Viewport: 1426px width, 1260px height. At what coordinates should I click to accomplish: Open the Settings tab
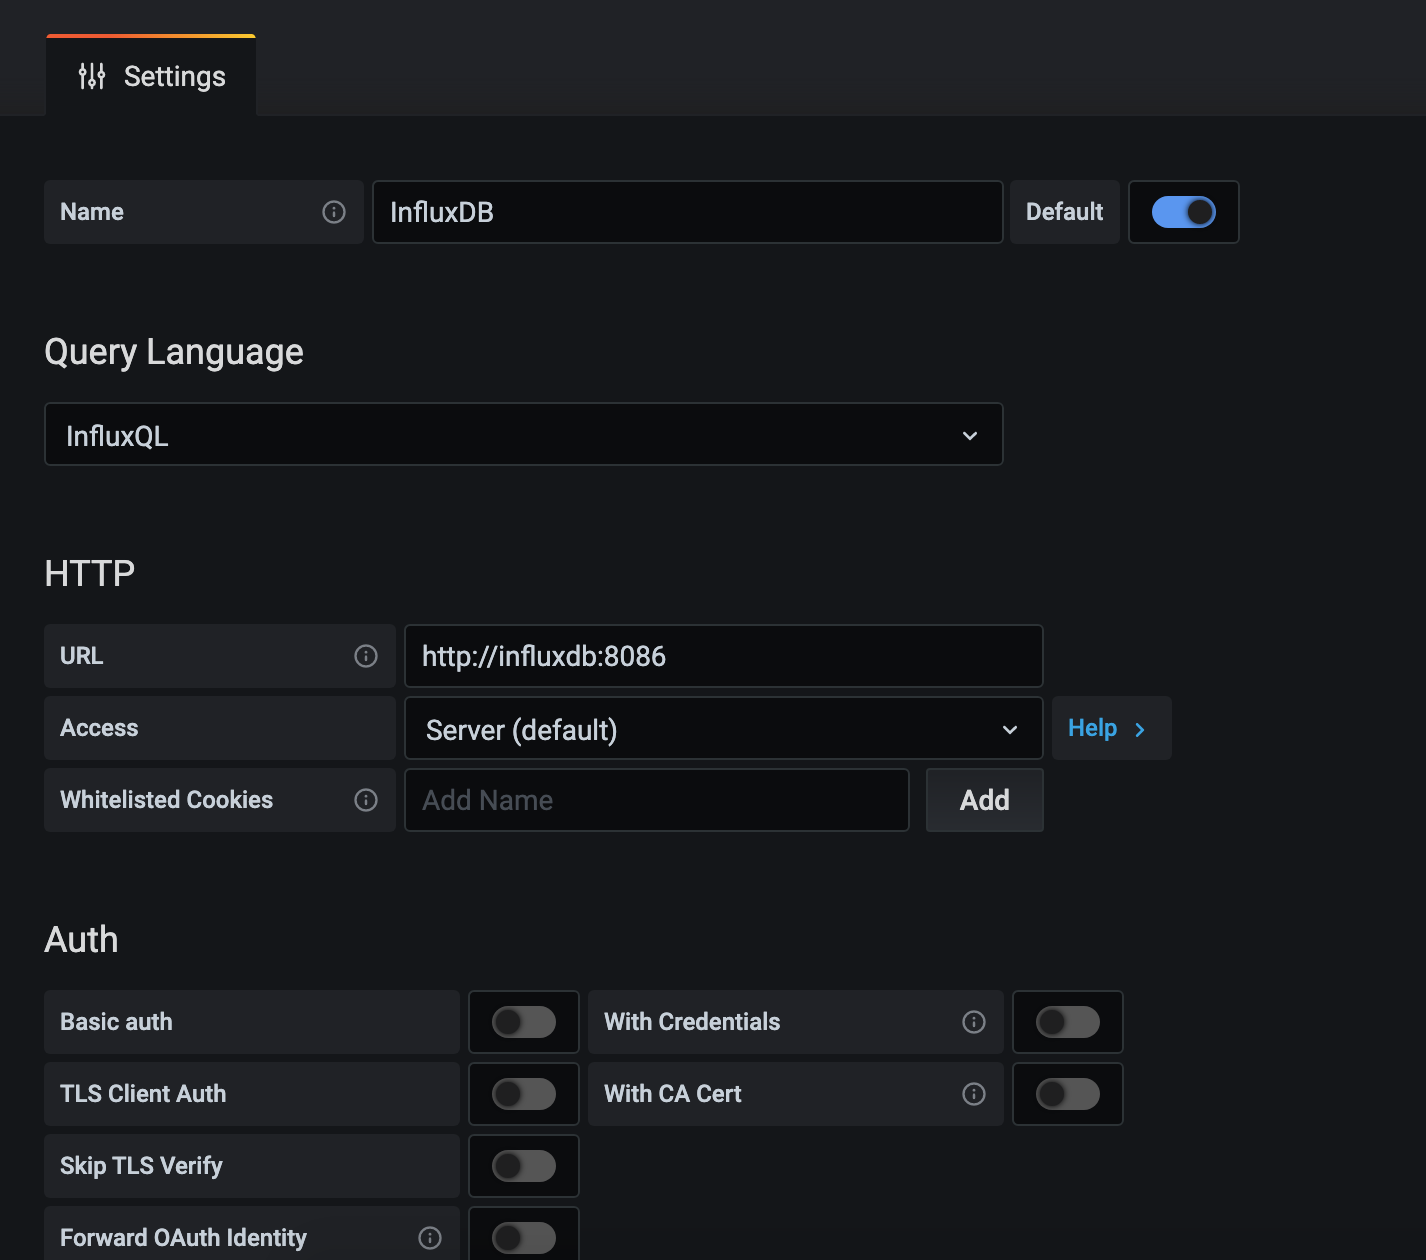pyautogui.click(x=151, y=76)
